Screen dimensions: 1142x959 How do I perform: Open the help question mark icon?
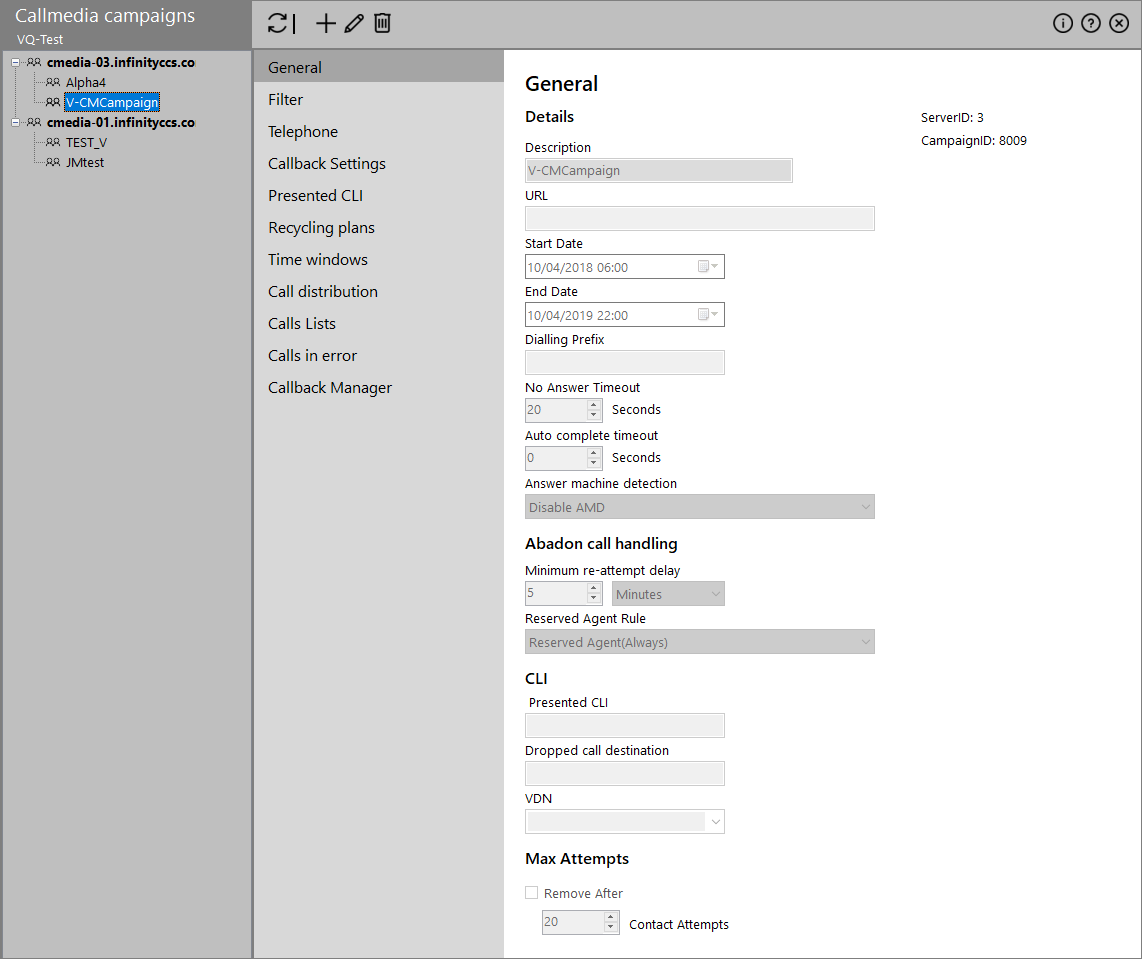(1091, 24)
